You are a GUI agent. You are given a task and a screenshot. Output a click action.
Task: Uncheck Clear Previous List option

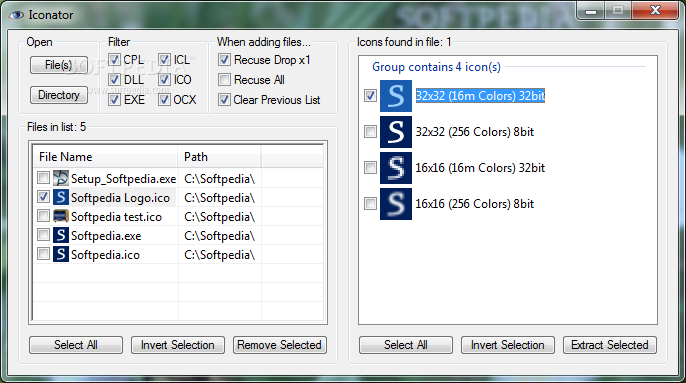coord(224,100)
